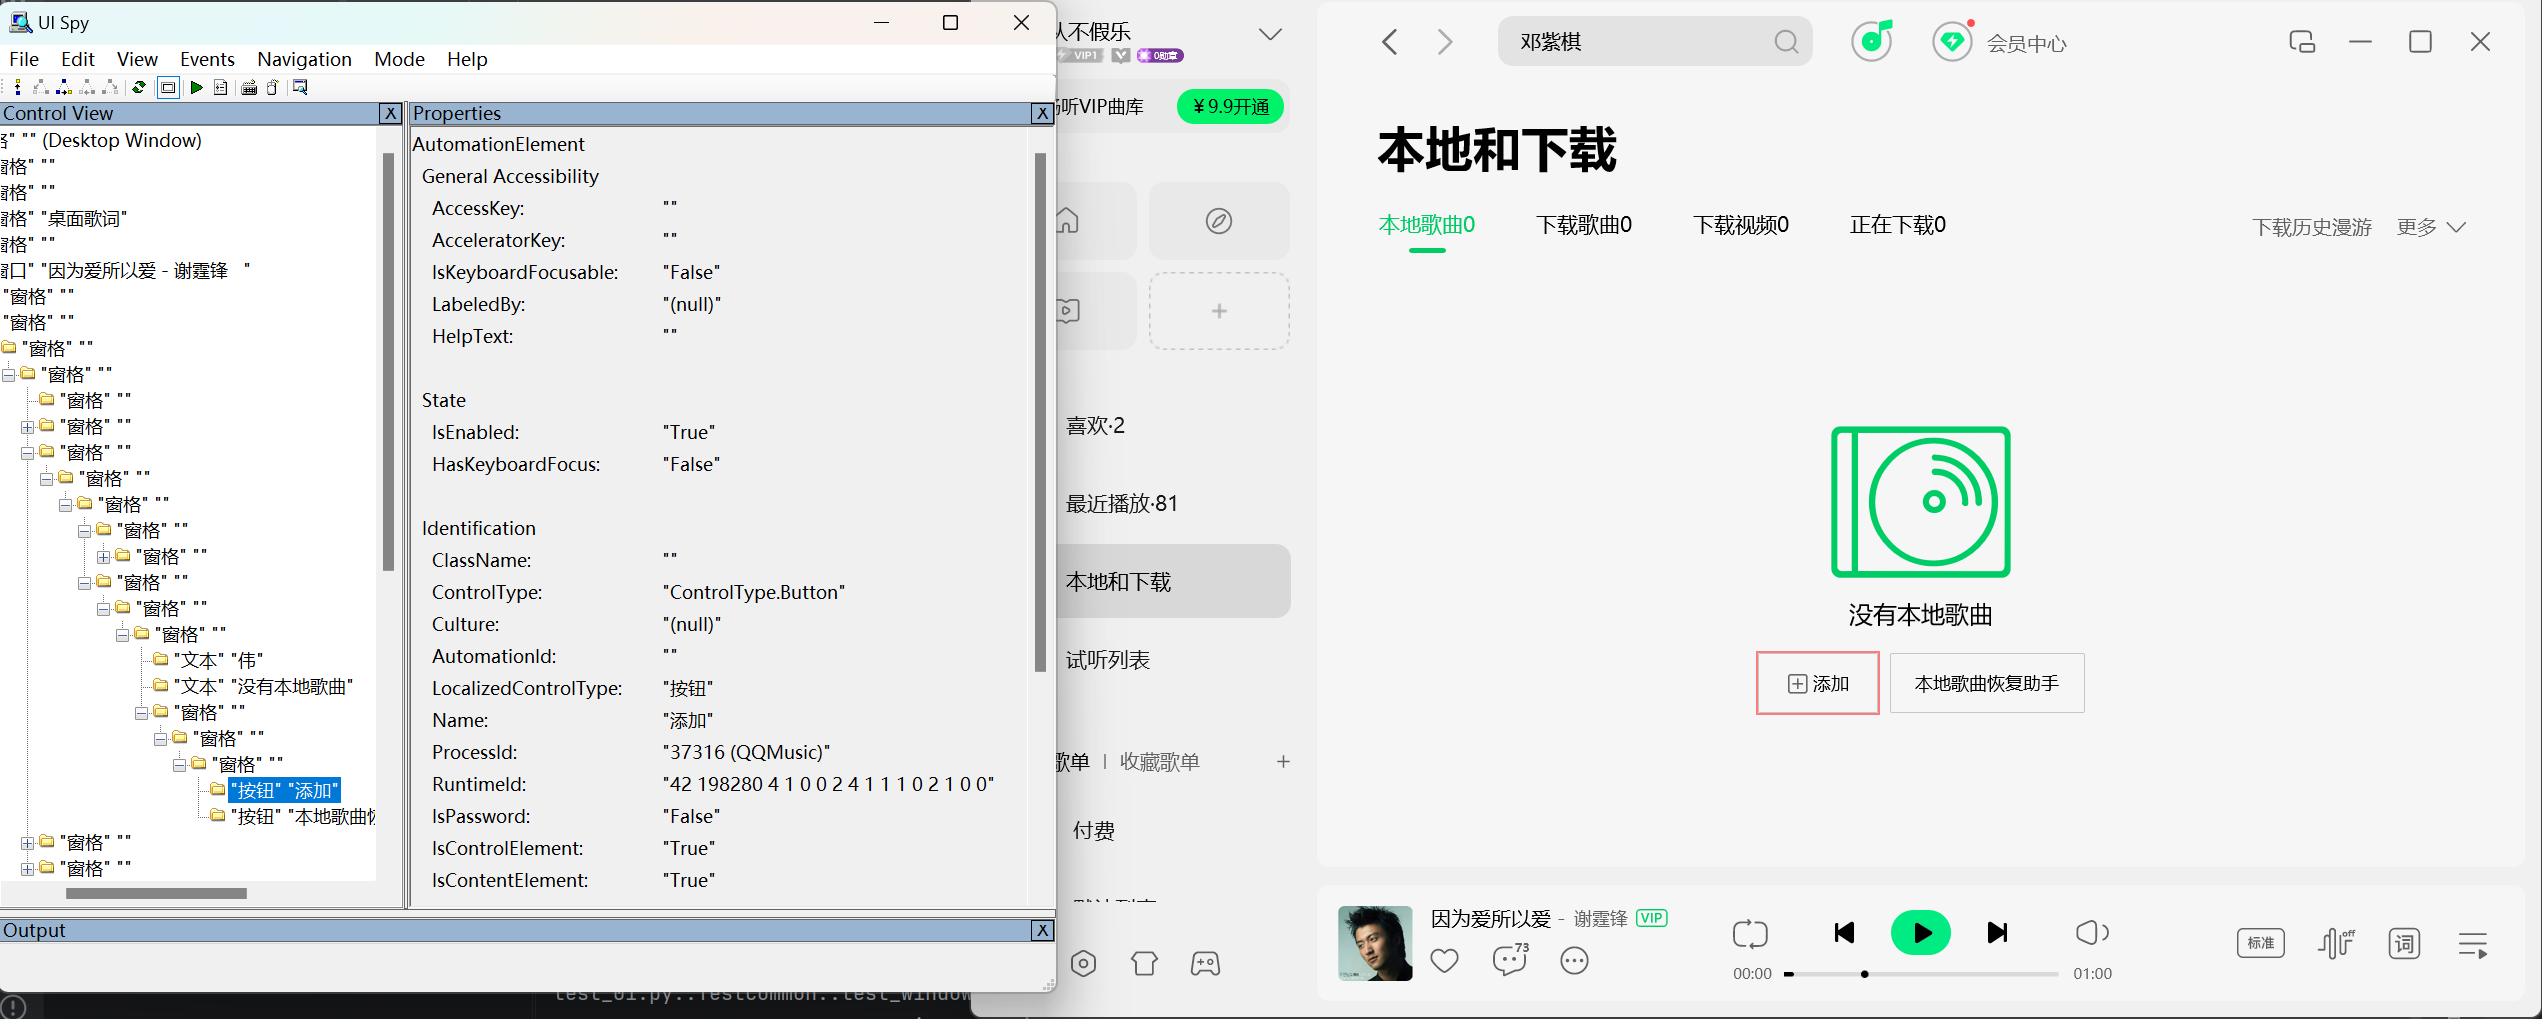Expand the last 窗格 node in Control View
This screenshot has height=1019, width=2542.
tap(27, 869)
